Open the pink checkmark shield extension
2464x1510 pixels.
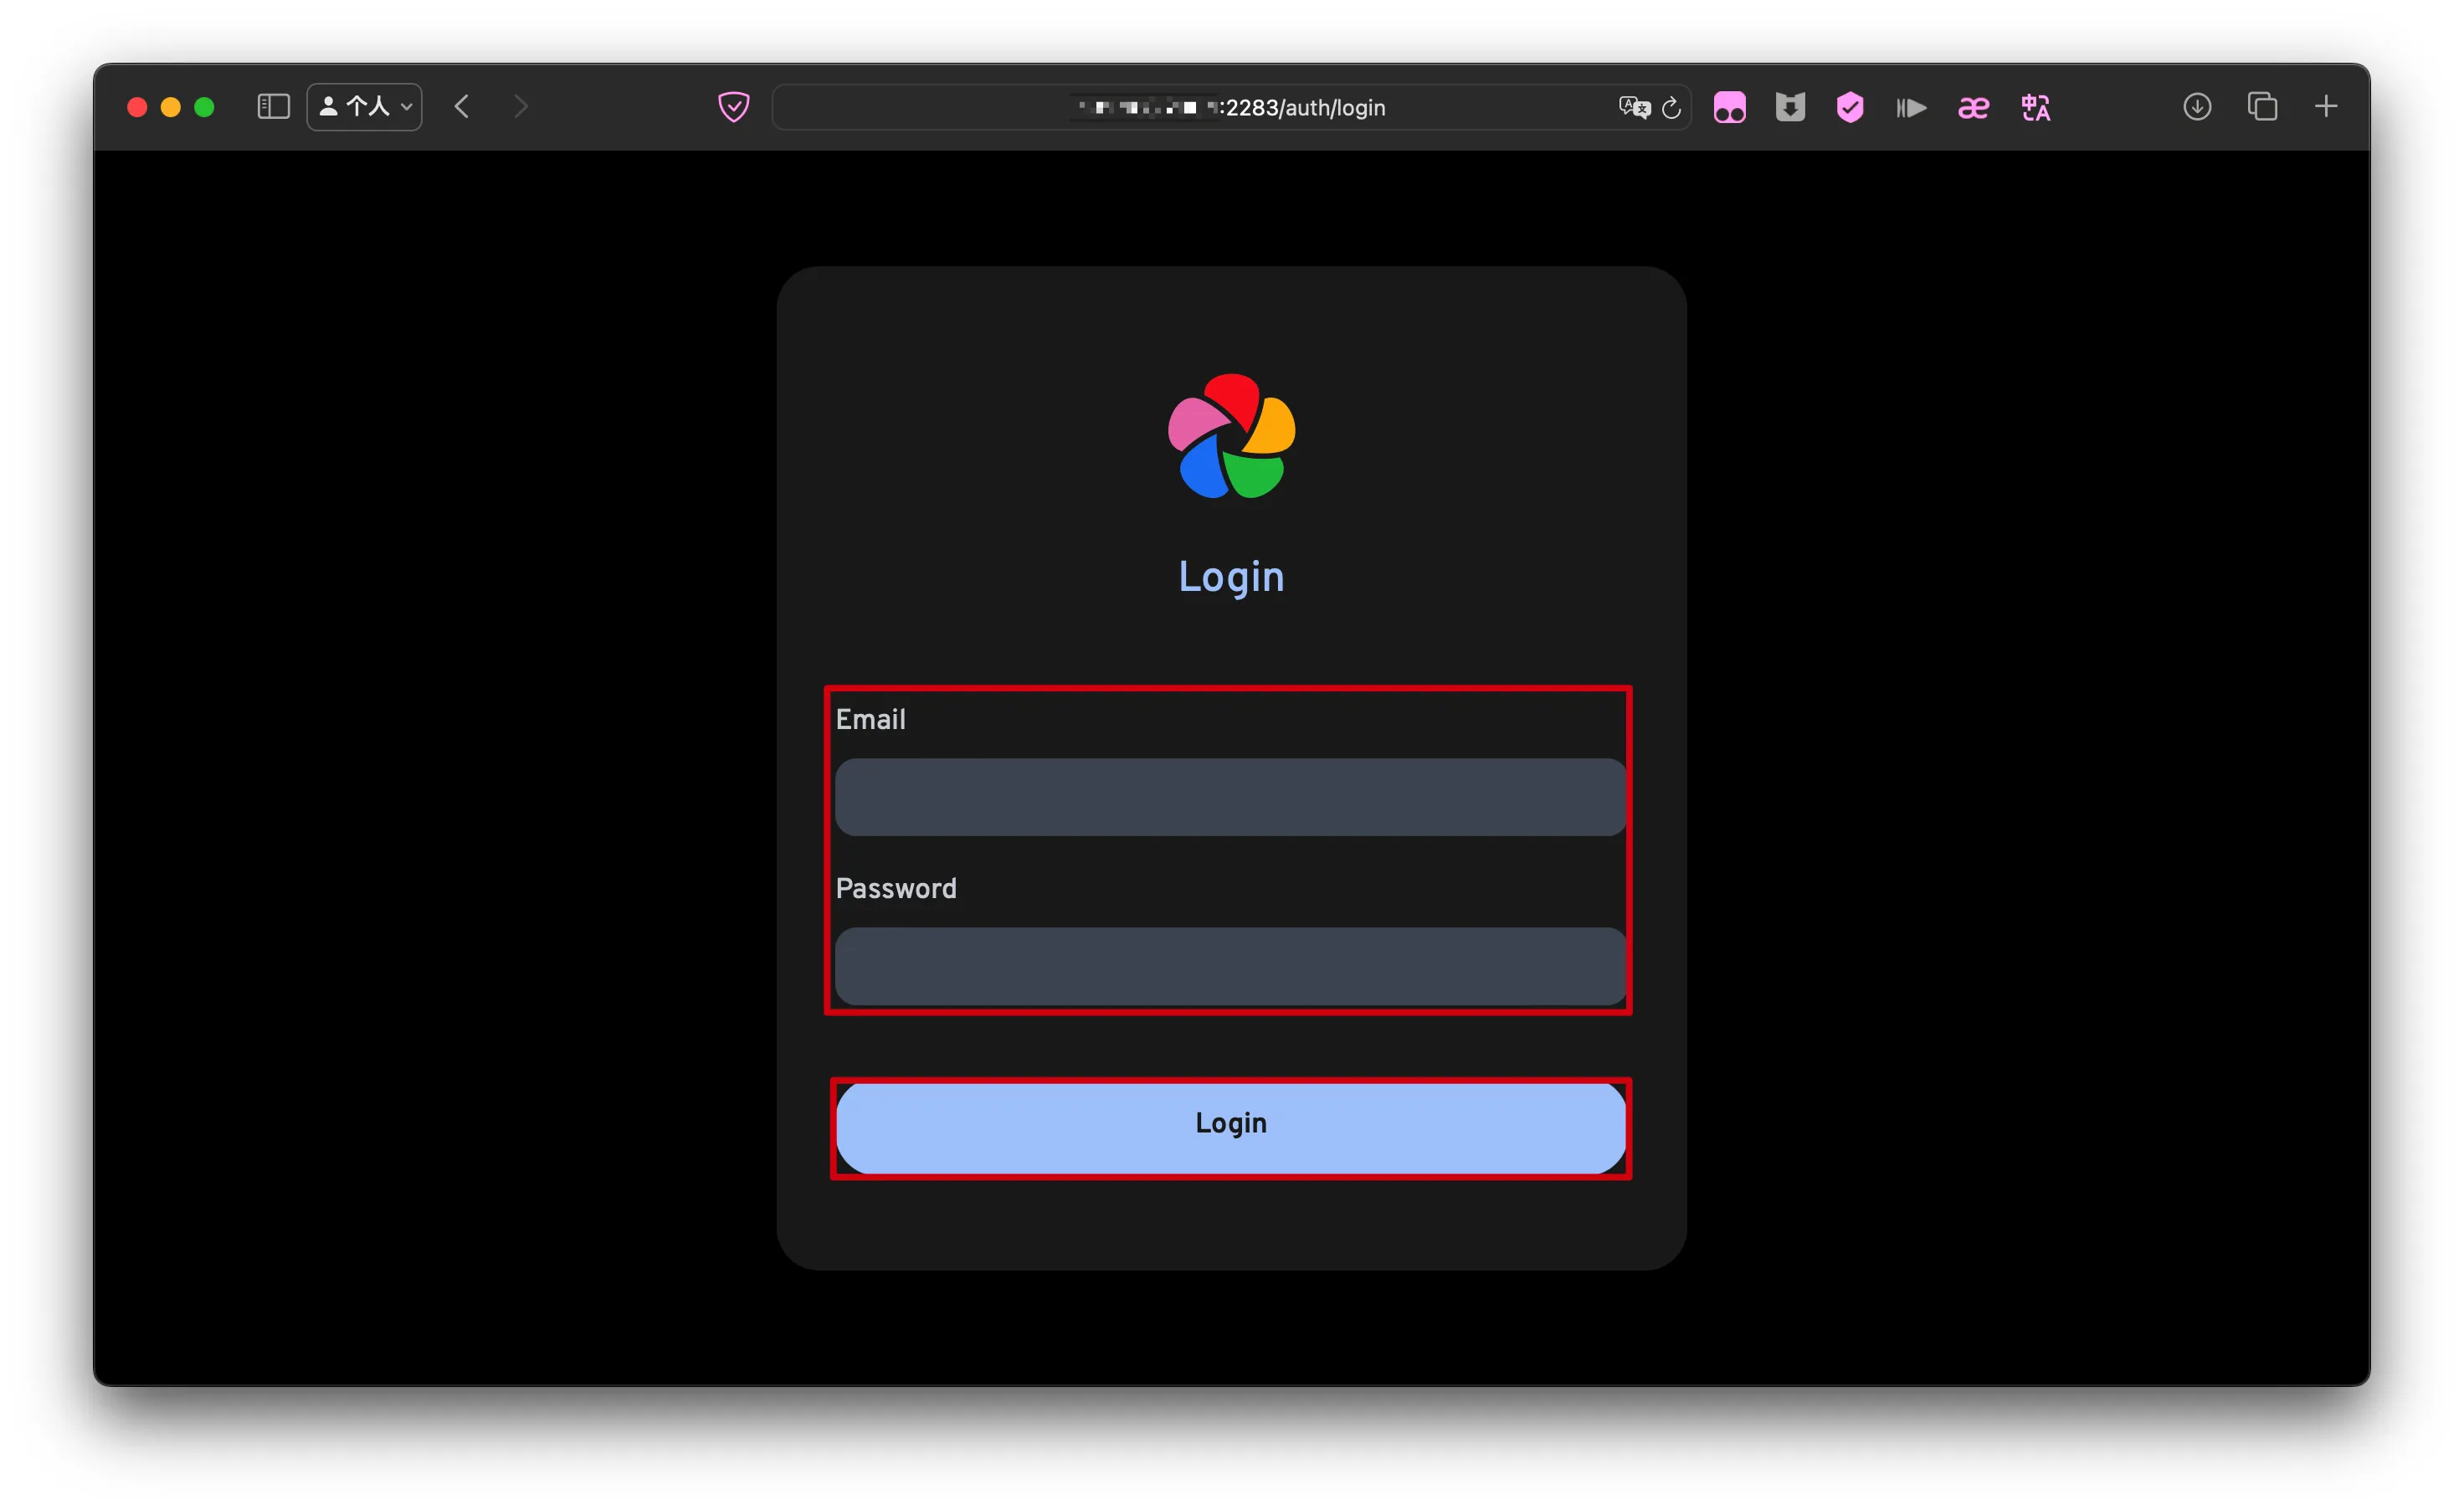[x=1850, y=107]
